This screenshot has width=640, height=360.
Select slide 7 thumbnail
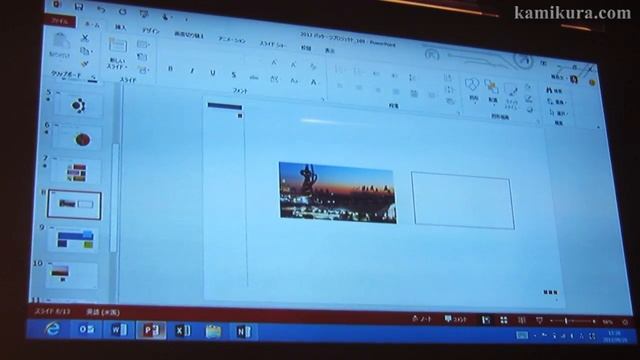(76, 172)
